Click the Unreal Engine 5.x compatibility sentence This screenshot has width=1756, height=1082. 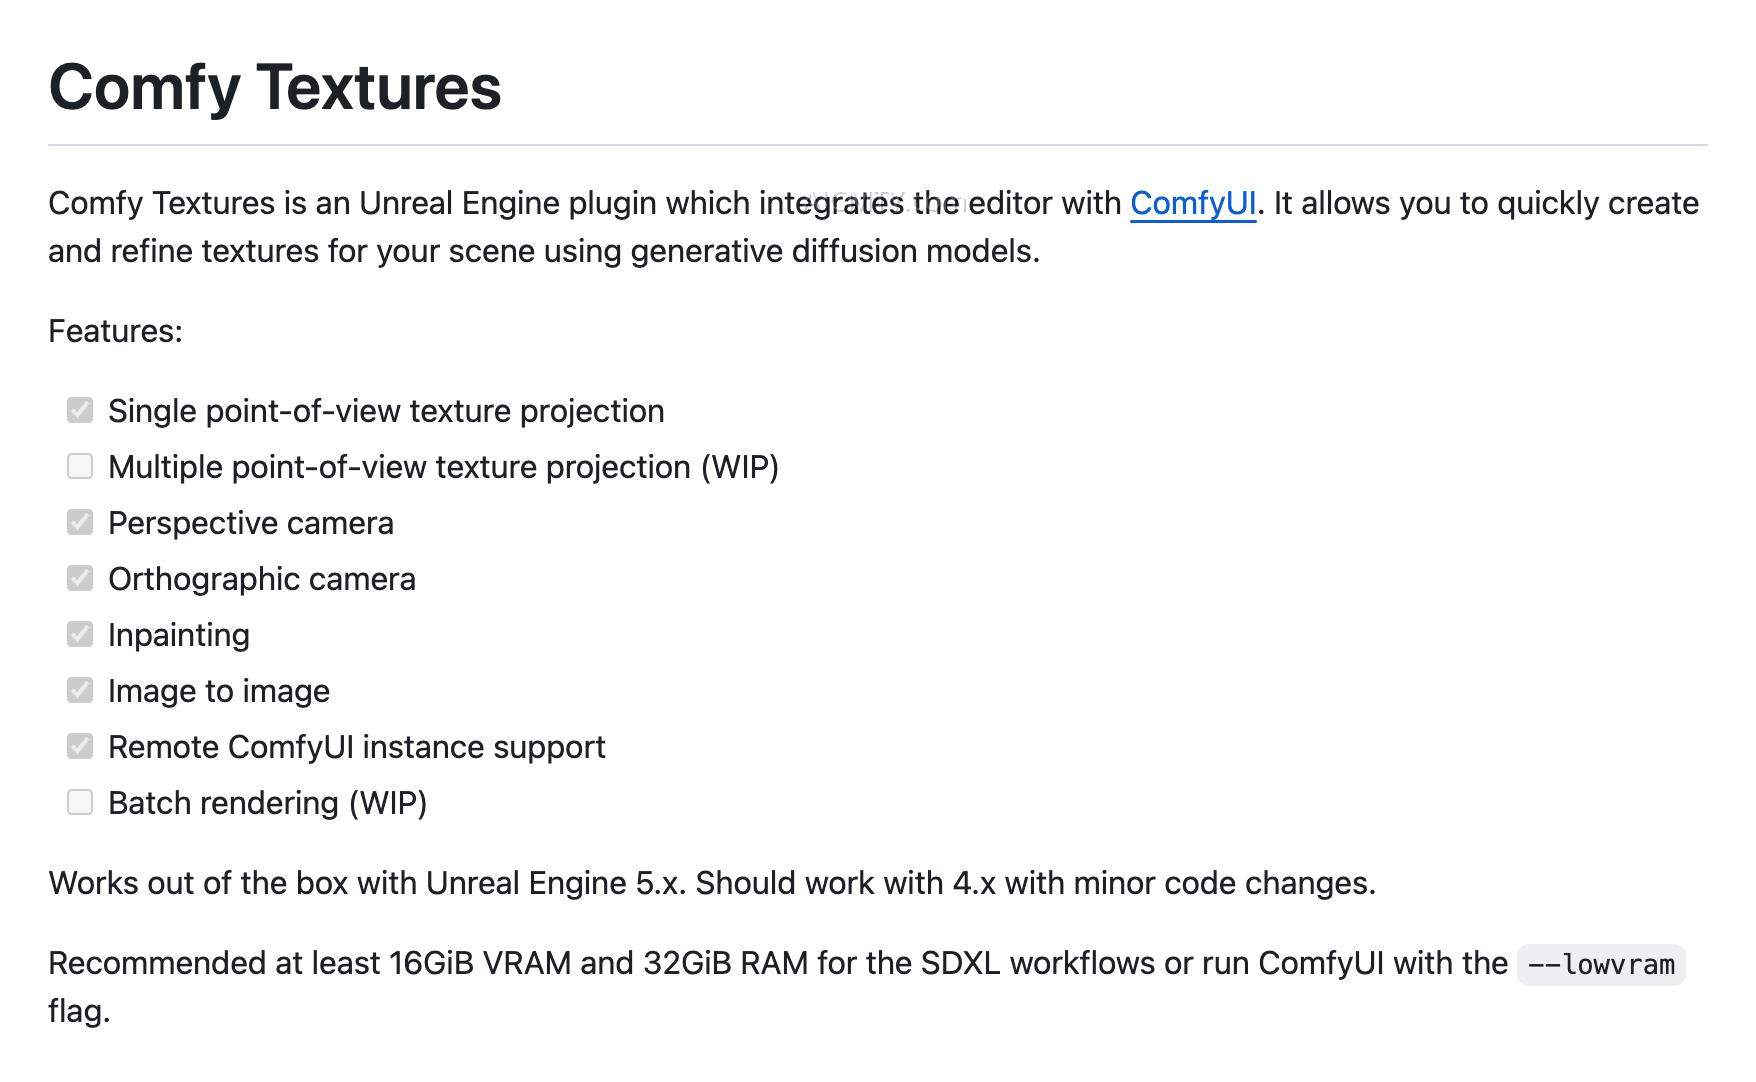click(712, 883)
